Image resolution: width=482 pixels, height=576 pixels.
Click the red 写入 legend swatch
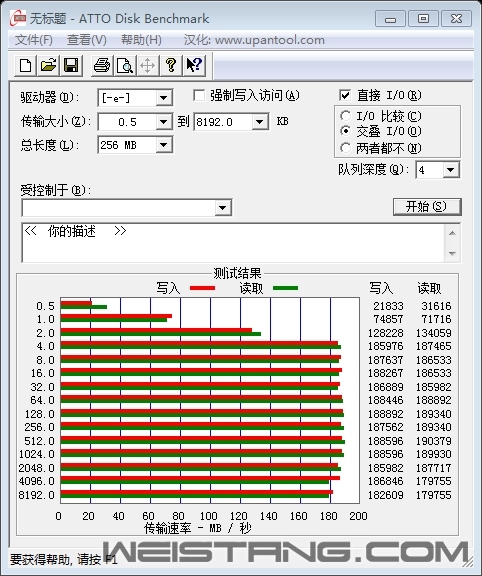tap(202, 288)
